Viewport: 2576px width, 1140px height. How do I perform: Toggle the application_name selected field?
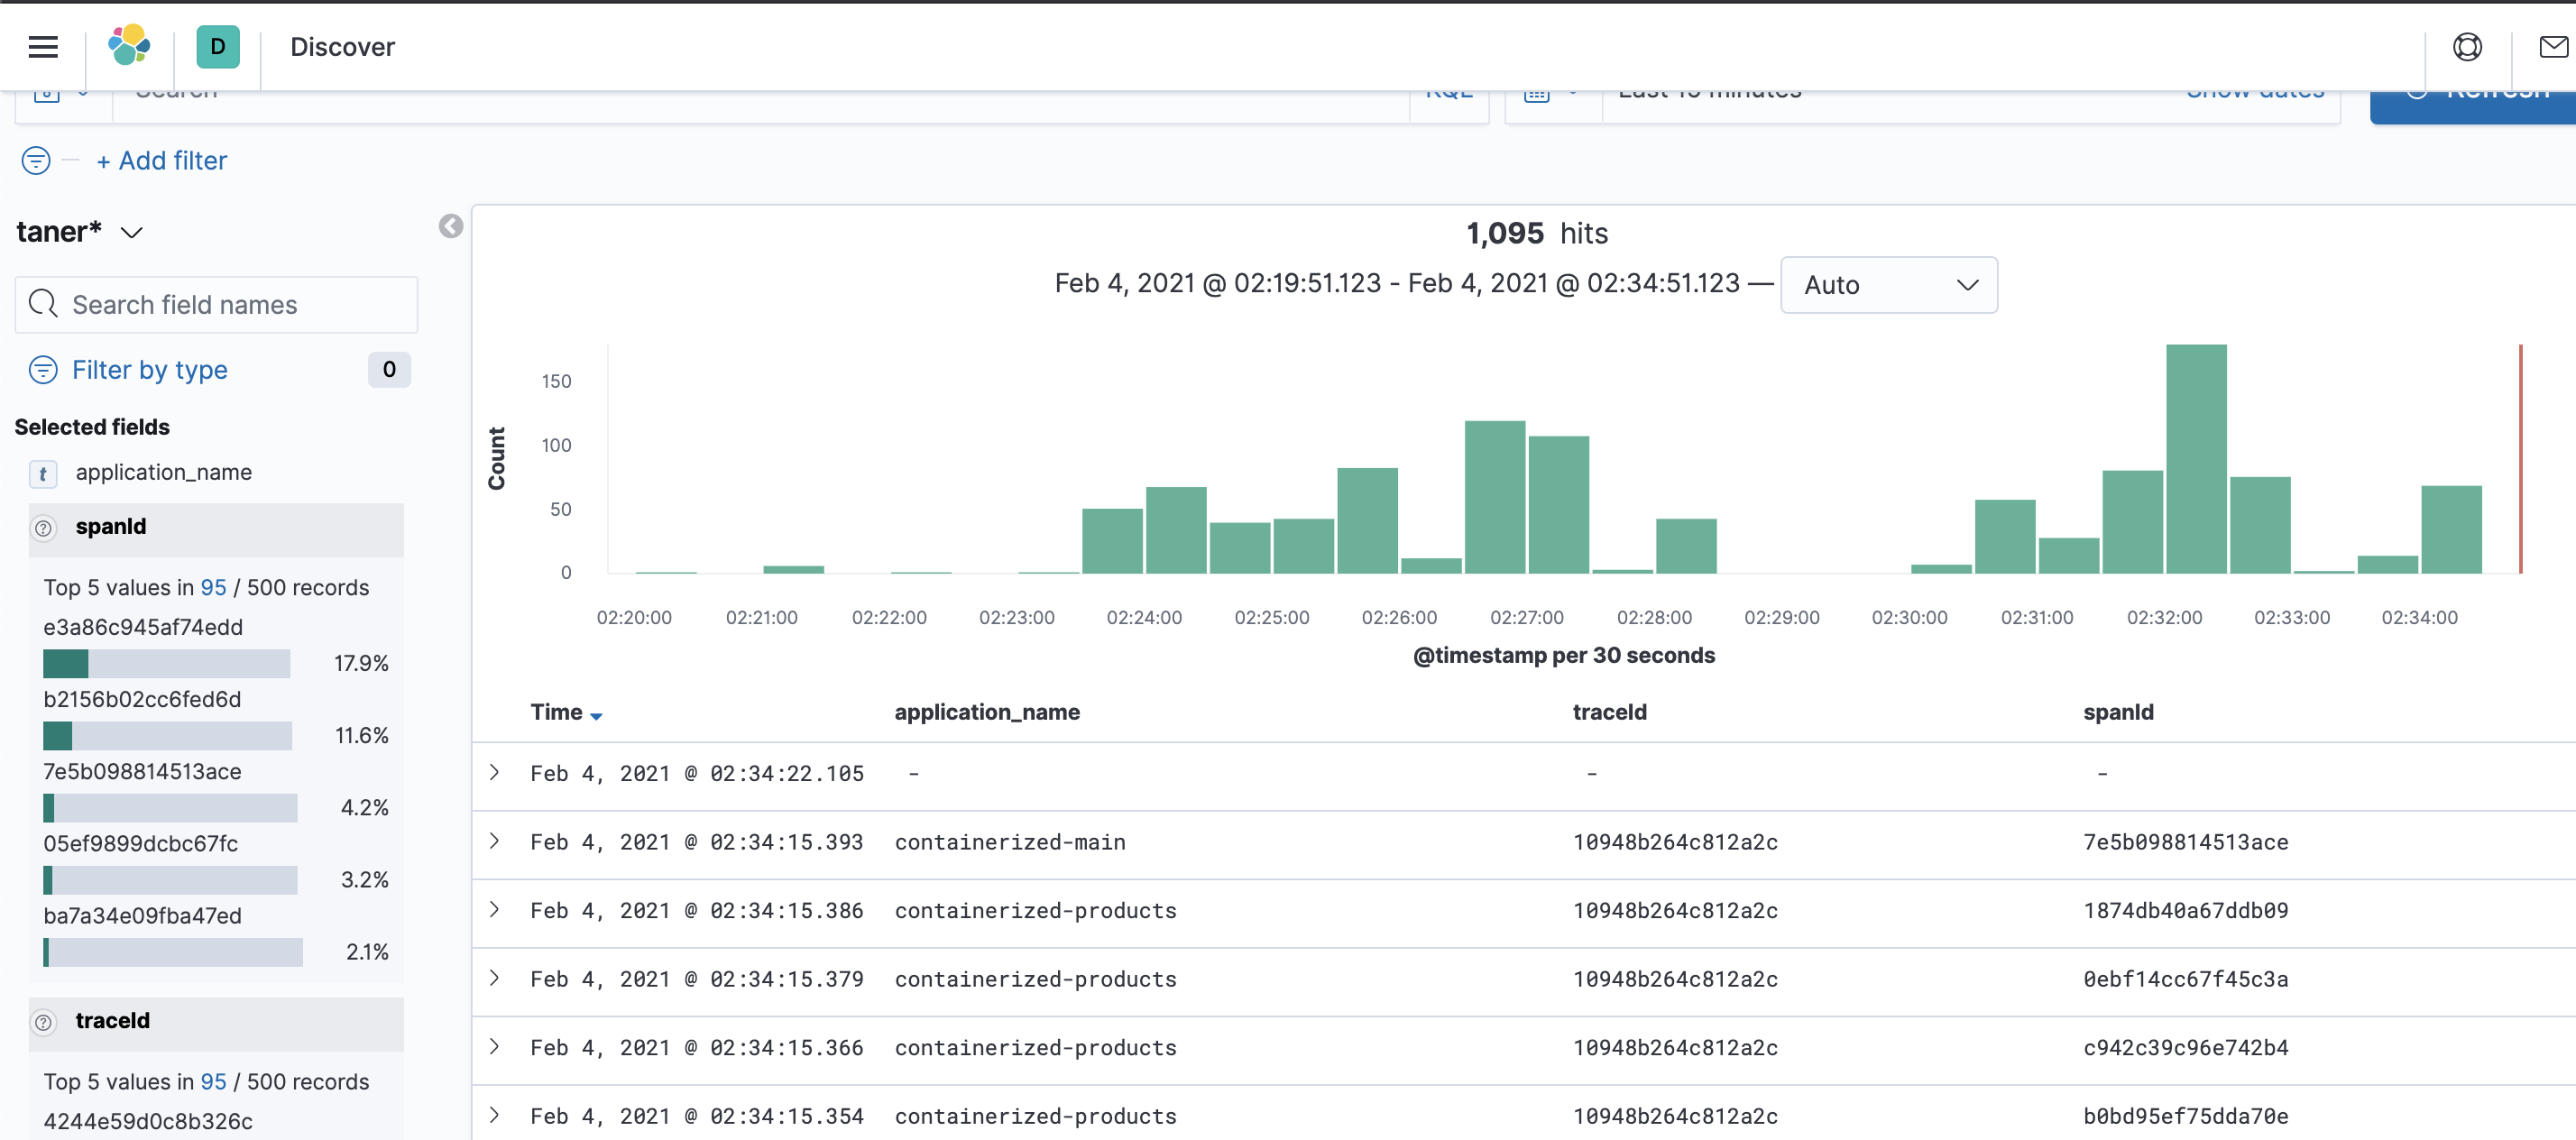tap(163, 472)
